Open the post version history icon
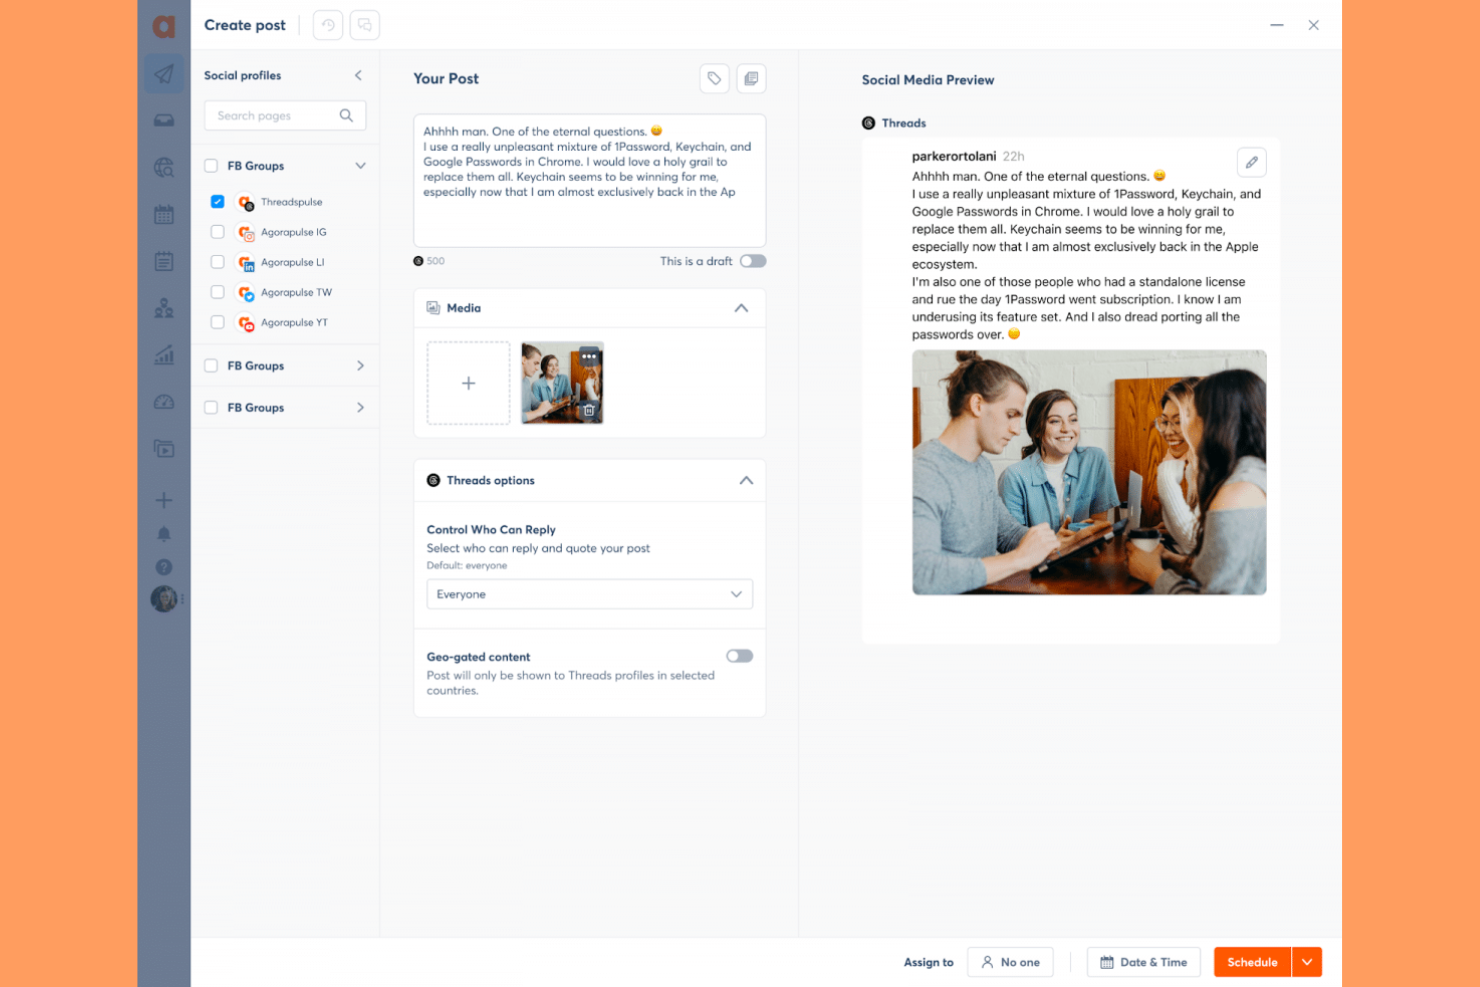Image resolution: width=1480 pixels, height=987 pixels. 327,25
